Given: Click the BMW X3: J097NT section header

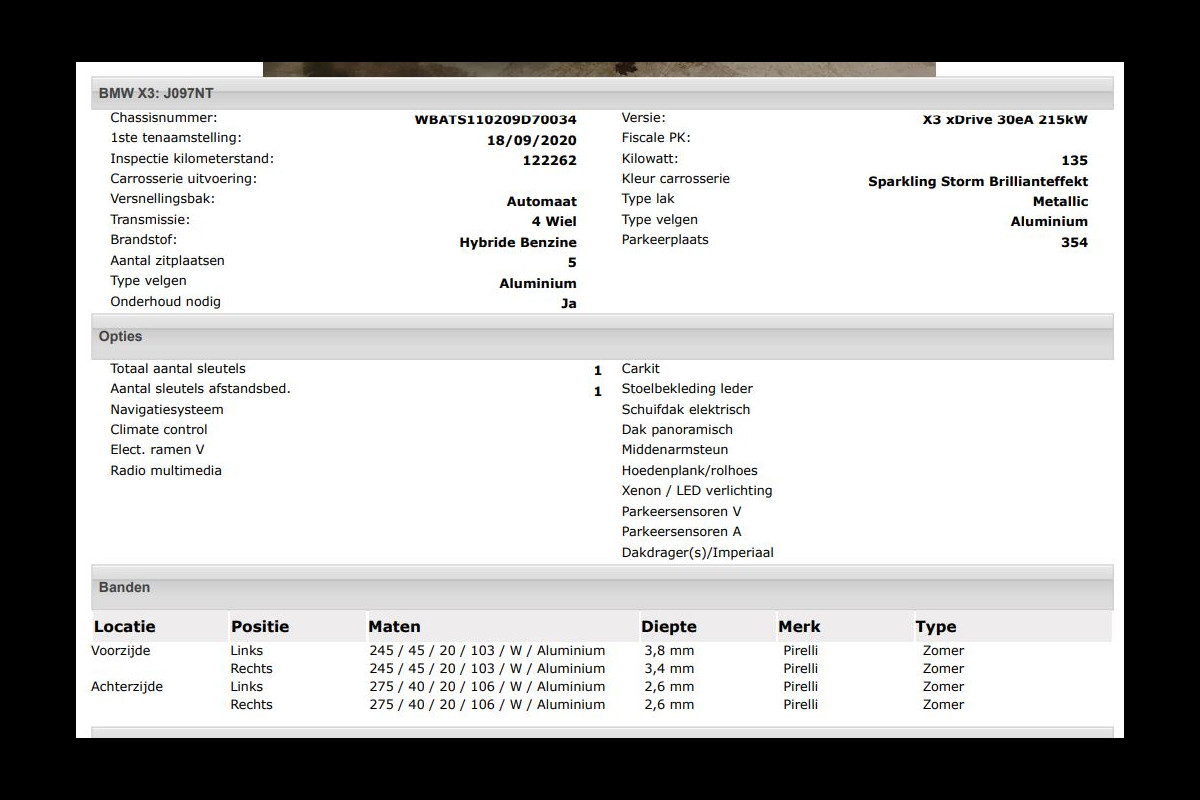Looking at the screenshot, I should (155, 93).
